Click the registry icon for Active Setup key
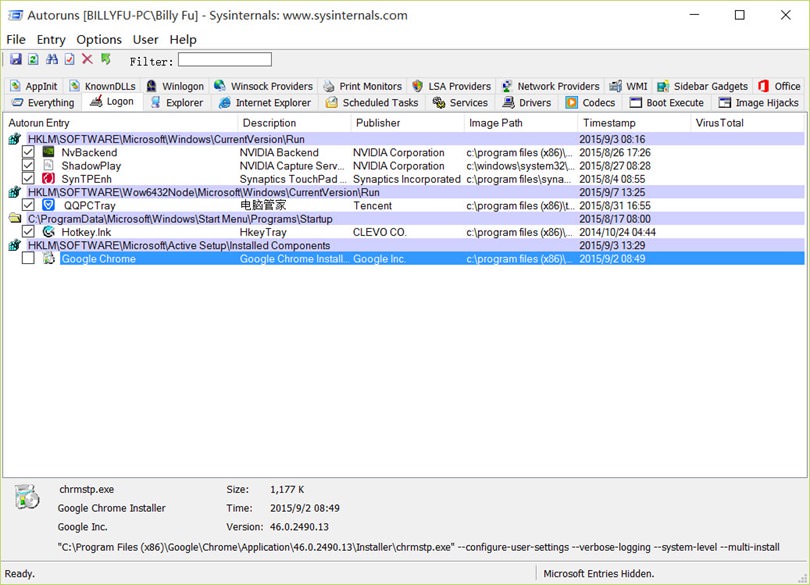Screen dimensions: 810x585 pos(14,245)
